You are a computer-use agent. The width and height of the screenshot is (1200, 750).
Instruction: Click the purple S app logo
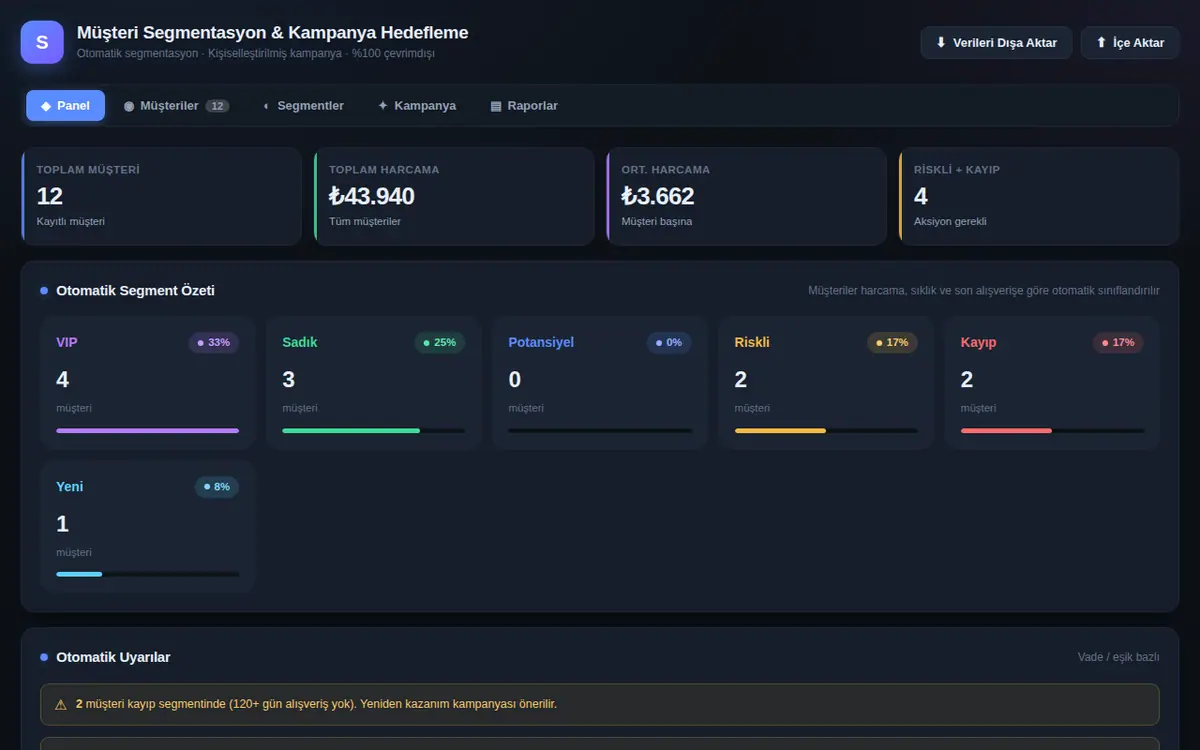tap(42, 42)
